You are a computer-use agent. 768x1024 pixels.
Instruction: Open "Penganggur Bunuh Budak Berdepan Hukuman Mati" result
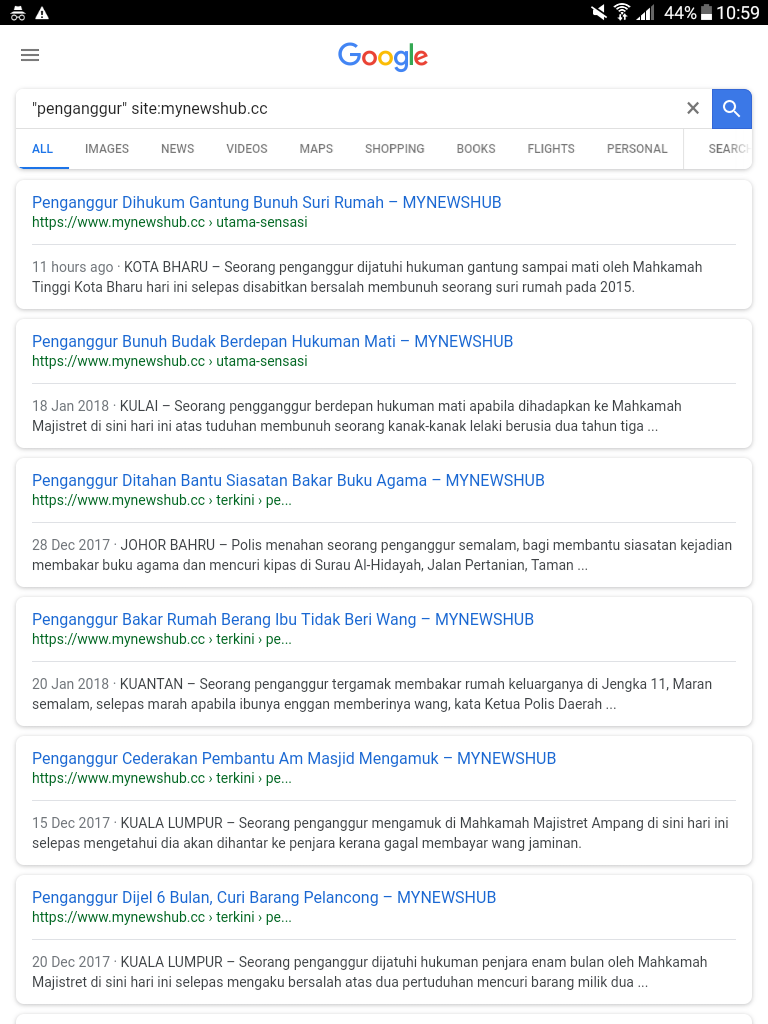click(272, 342)
